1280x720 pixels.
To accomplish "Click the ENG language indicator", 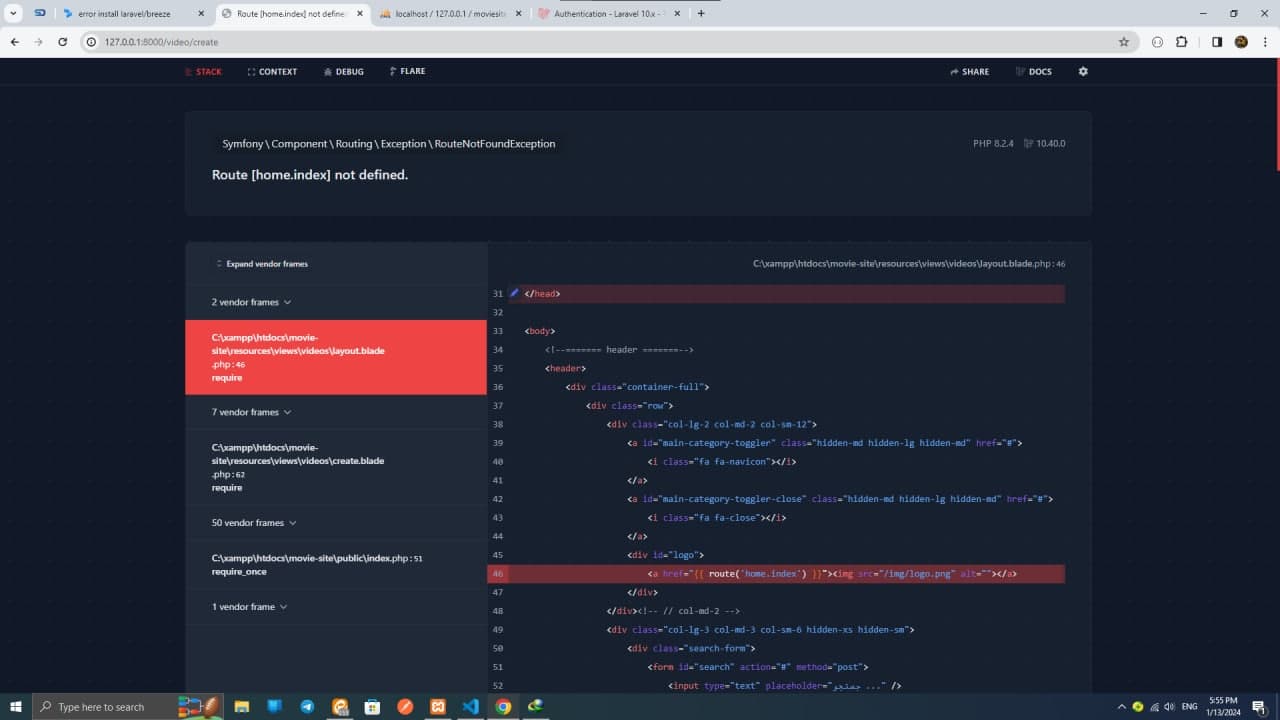I will click(x=1190, y=707).
